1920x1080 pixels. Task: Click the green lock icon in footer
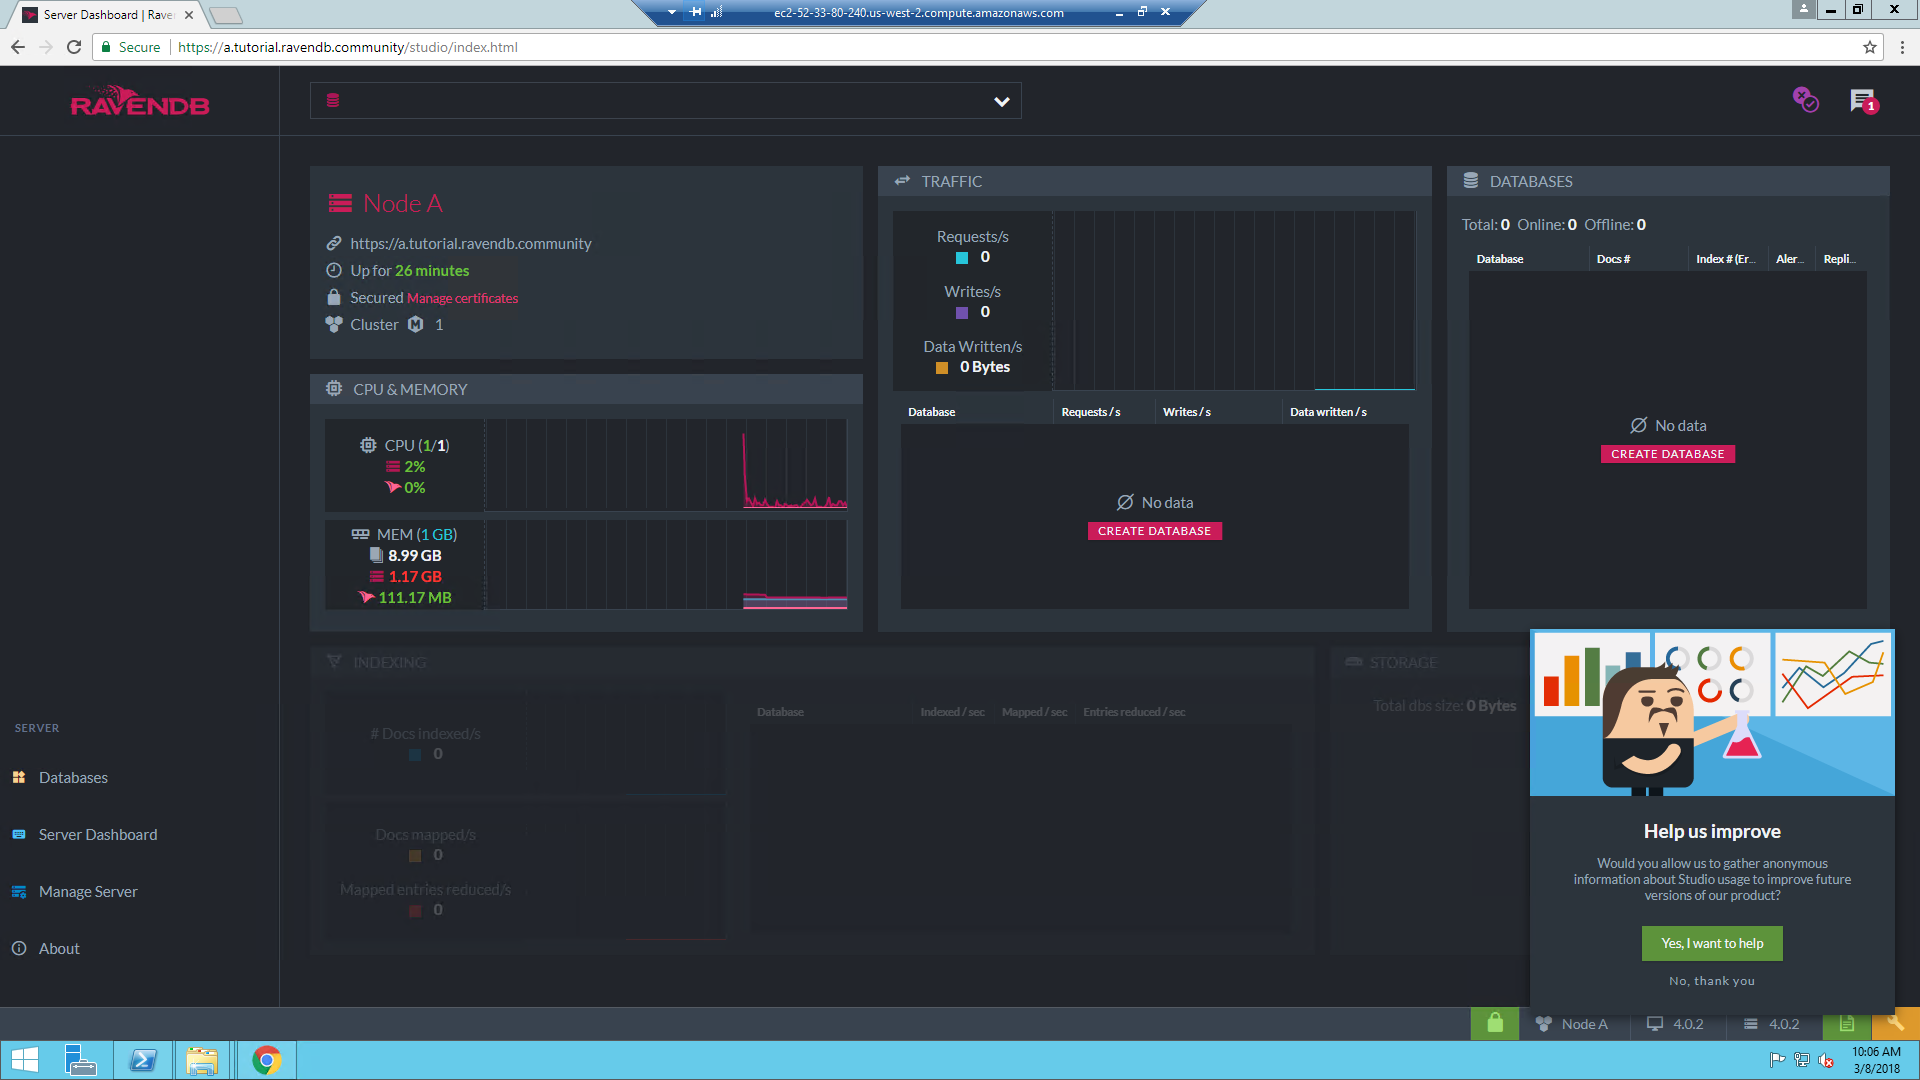pyautogui.click(x=1495, y=1023)
